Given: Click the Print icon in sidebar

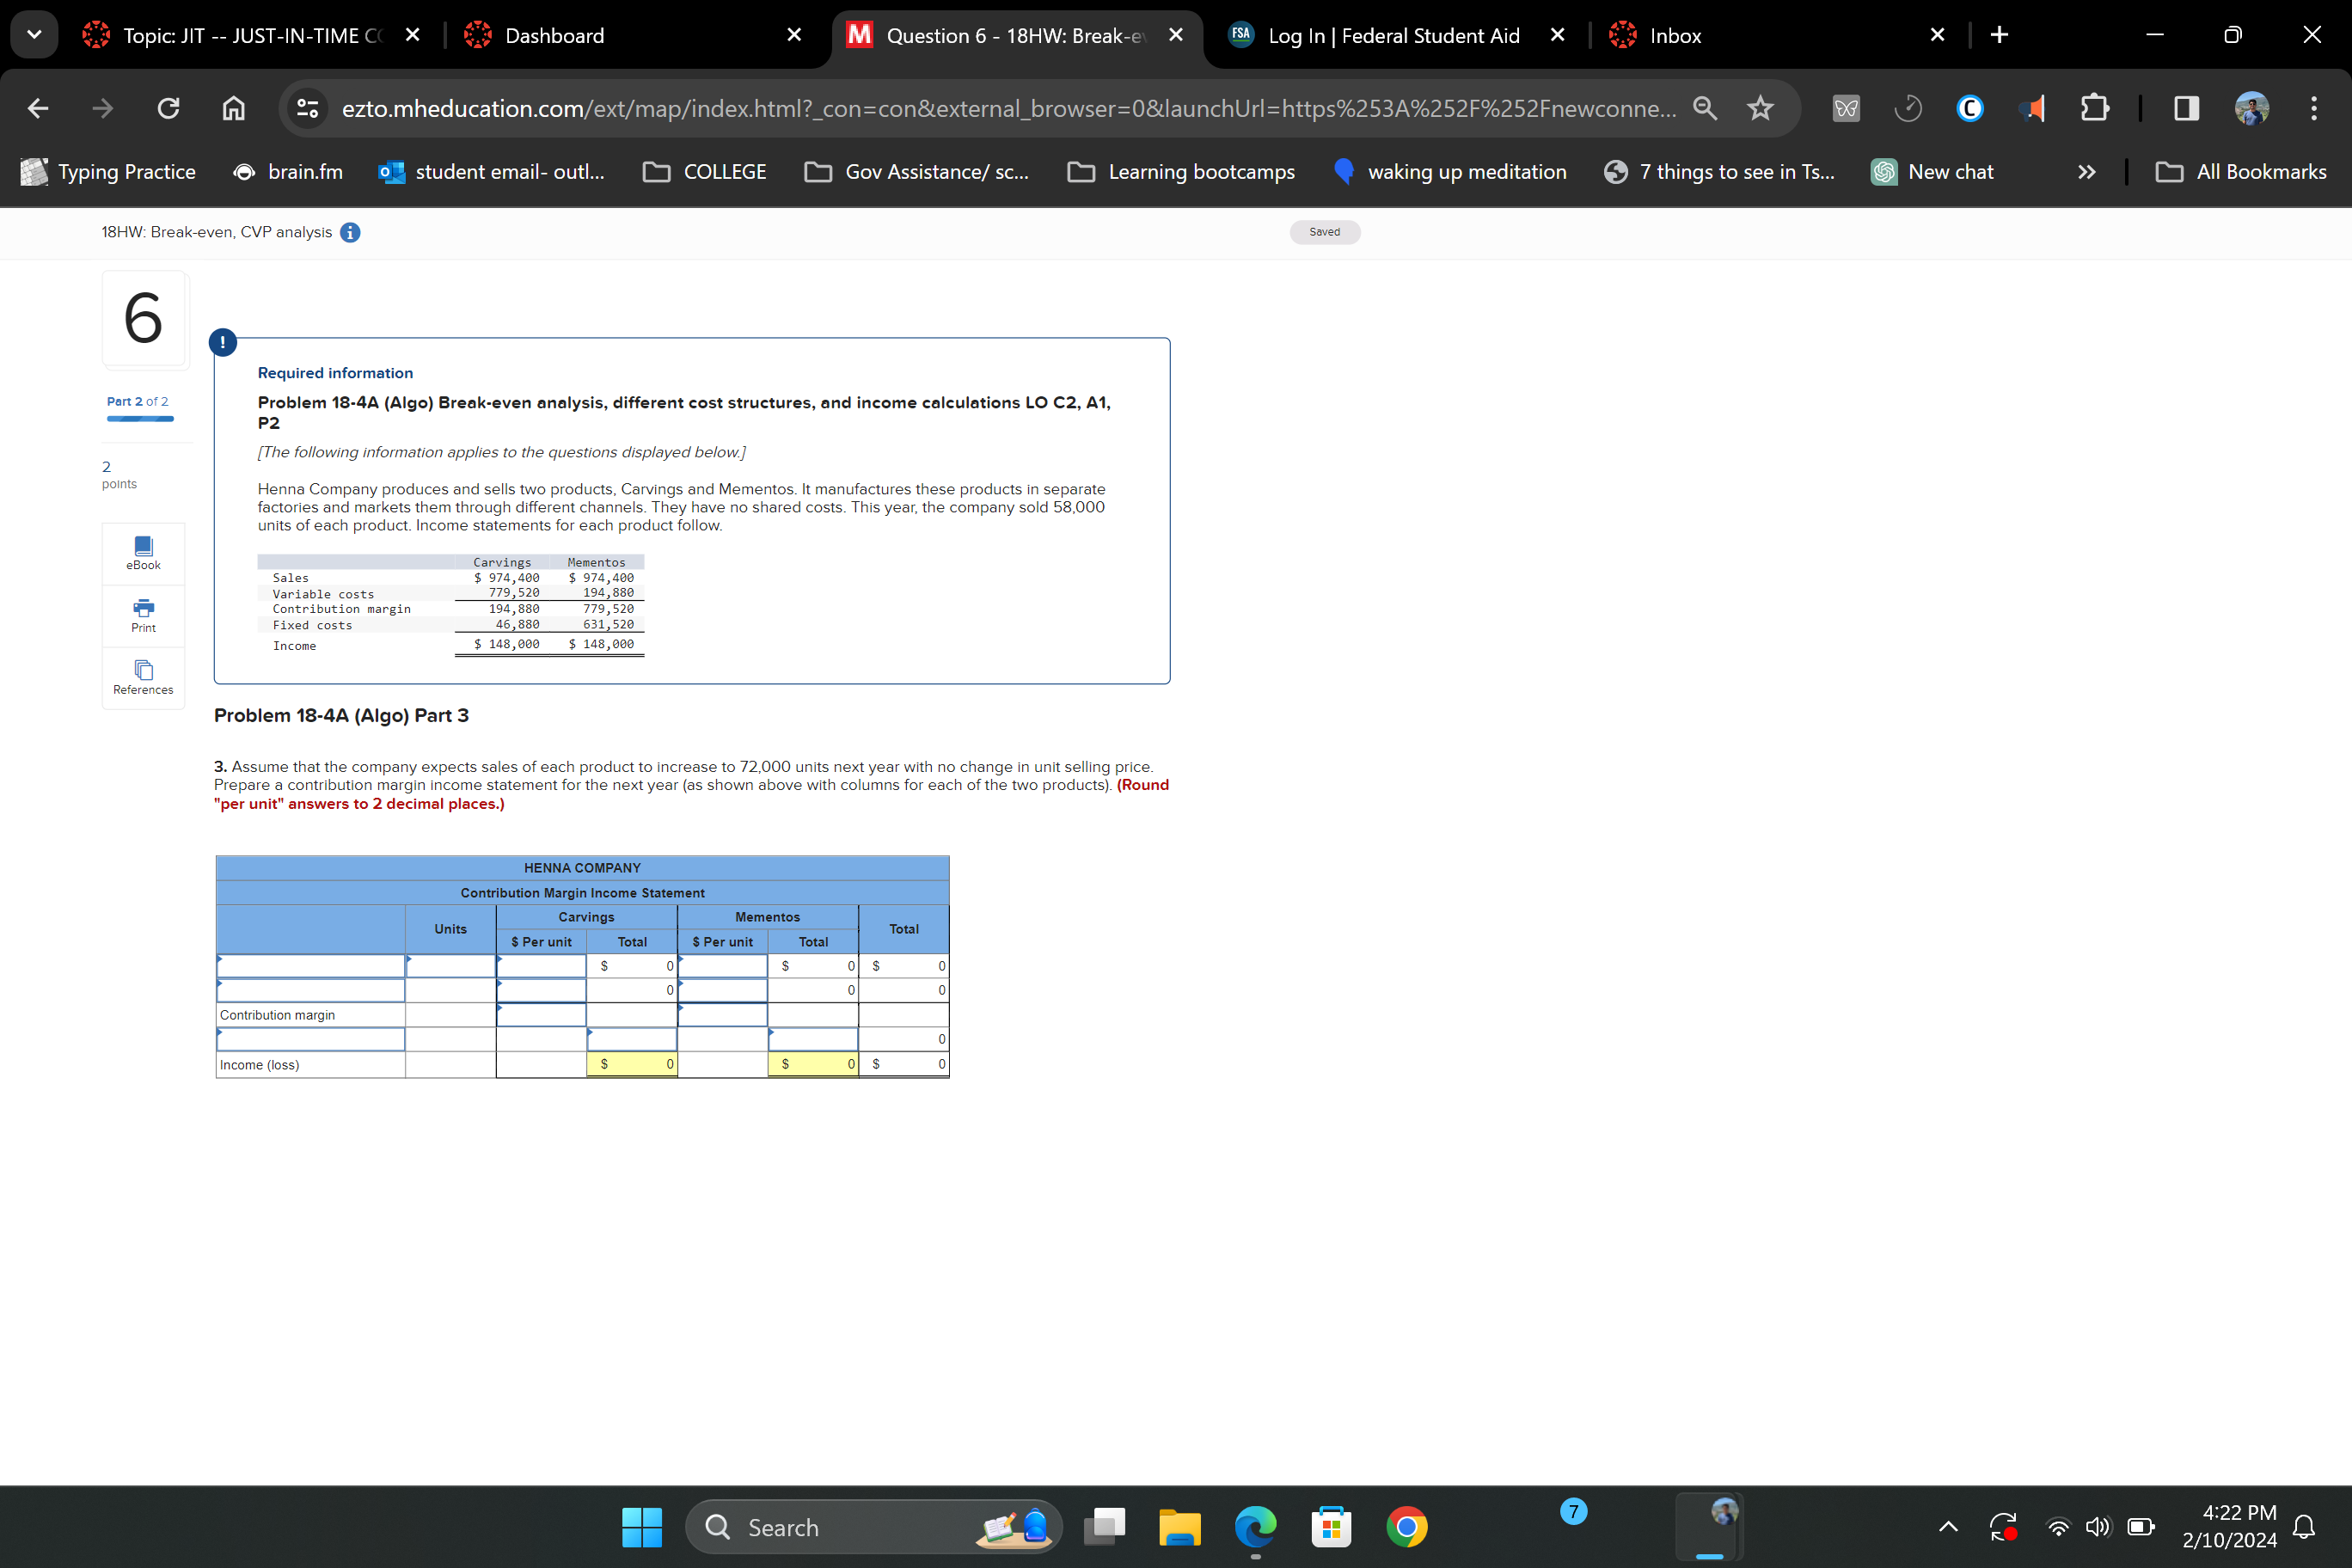Looking at the screenshot, I should pyautogui.click(x=143, y=614).
